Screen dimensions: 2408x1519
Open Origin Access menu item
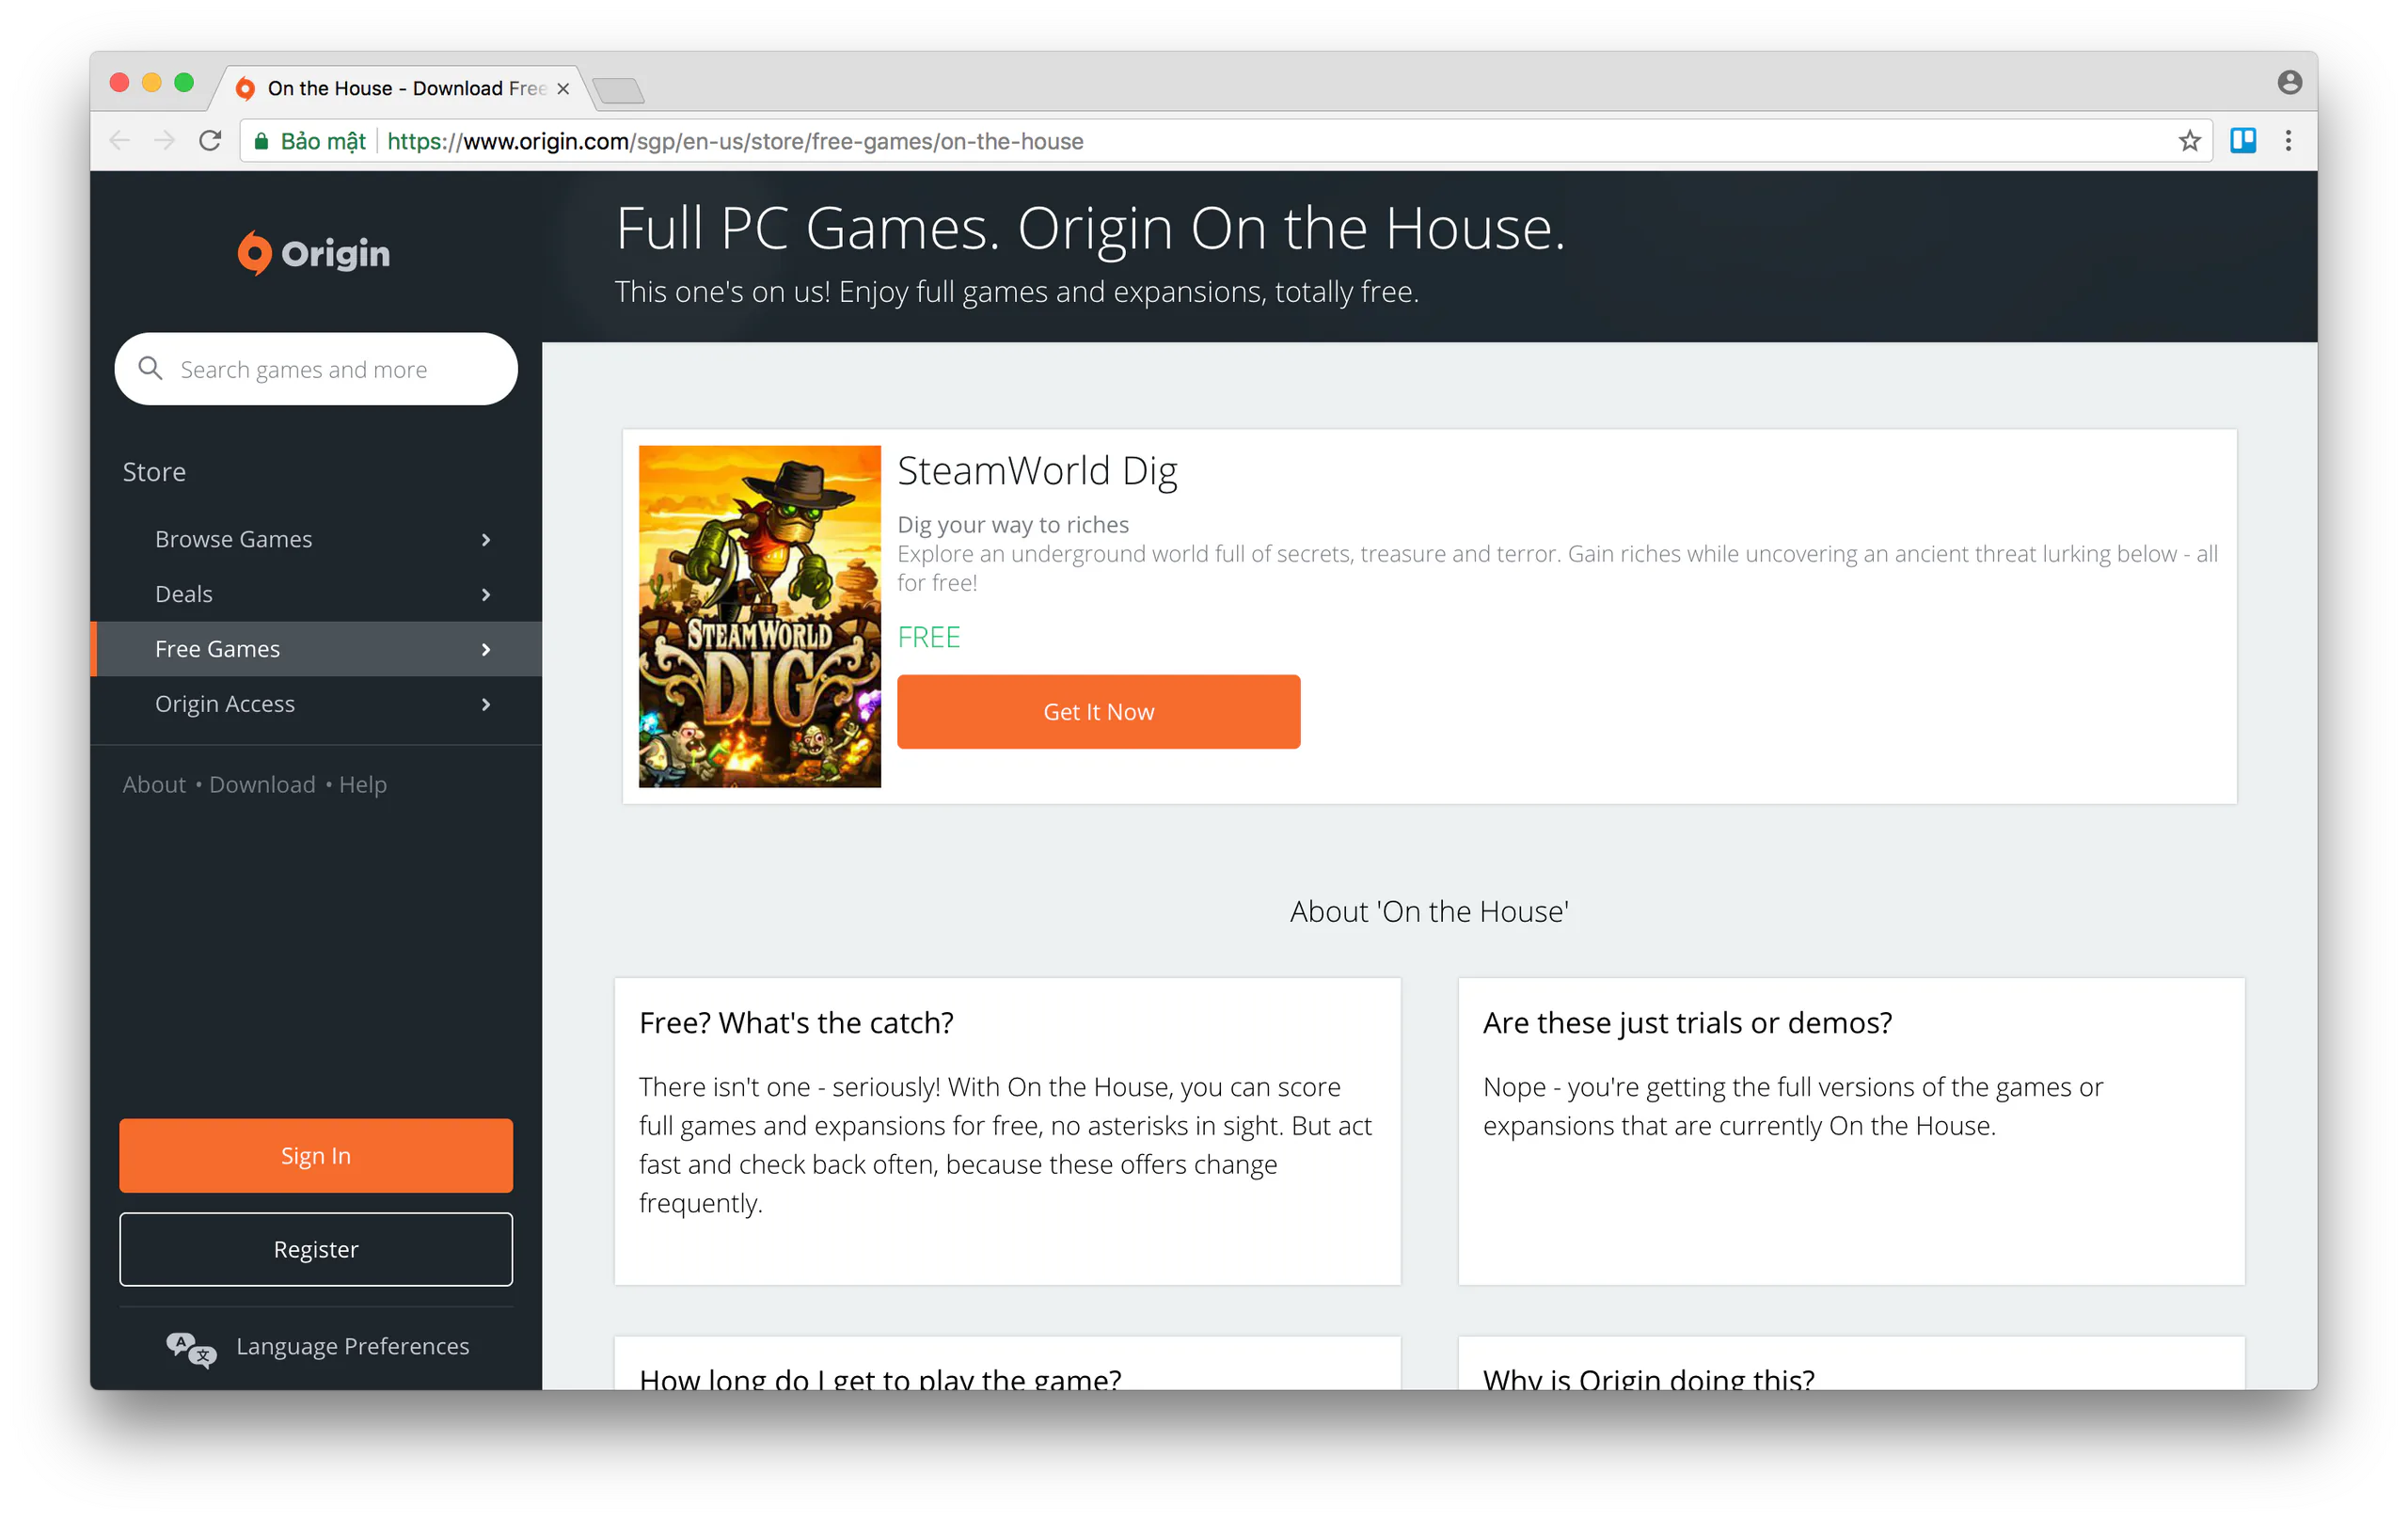coord(316,705)
